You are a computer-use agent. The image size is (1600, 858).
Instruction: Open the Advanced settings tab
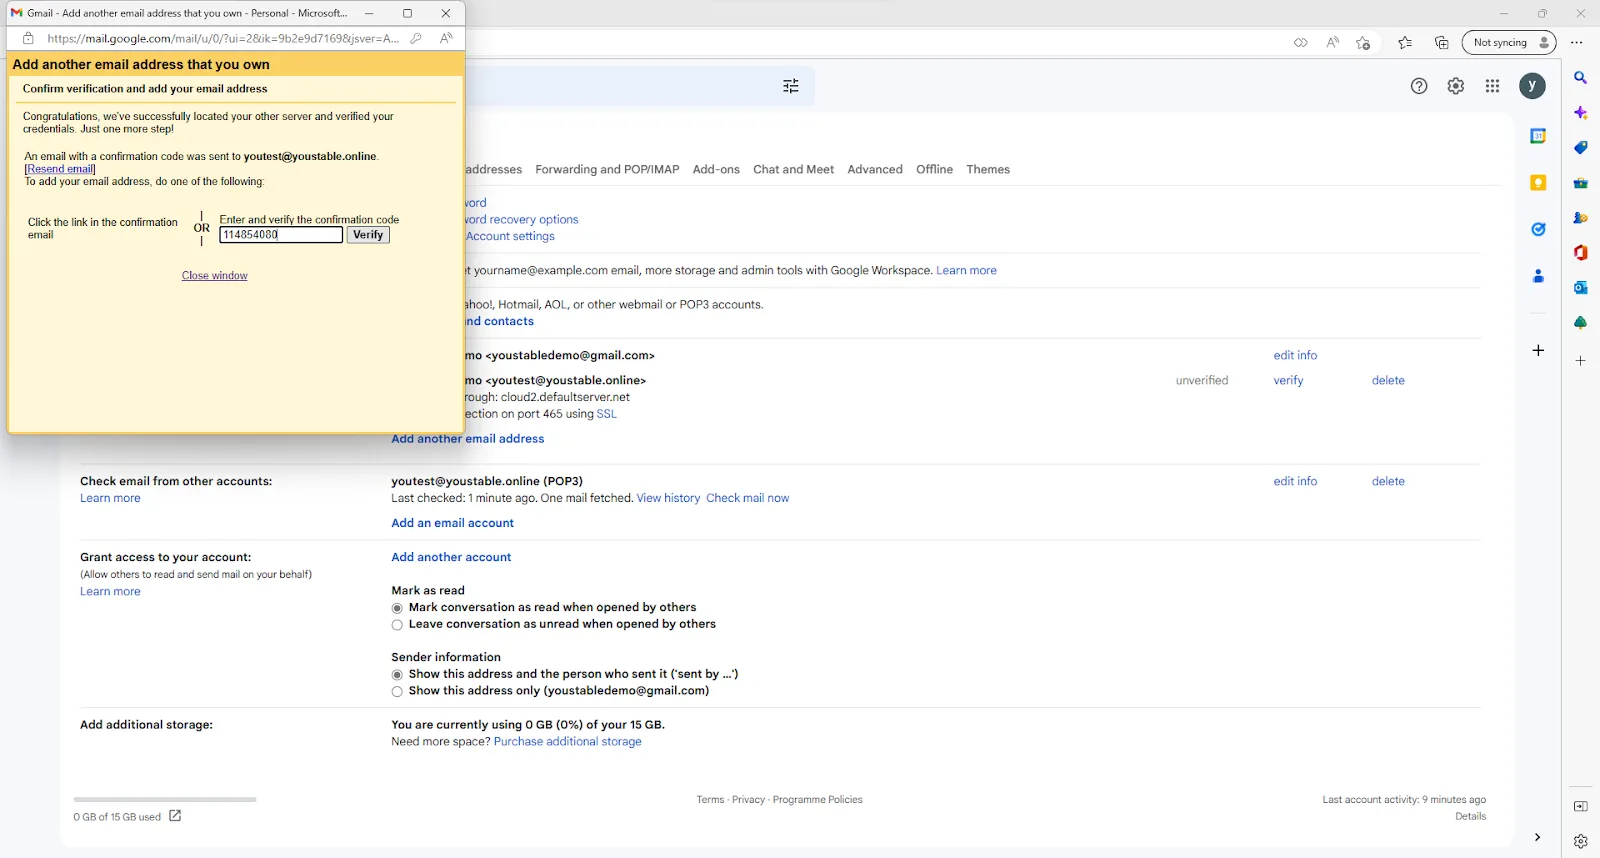click(875, 169)
